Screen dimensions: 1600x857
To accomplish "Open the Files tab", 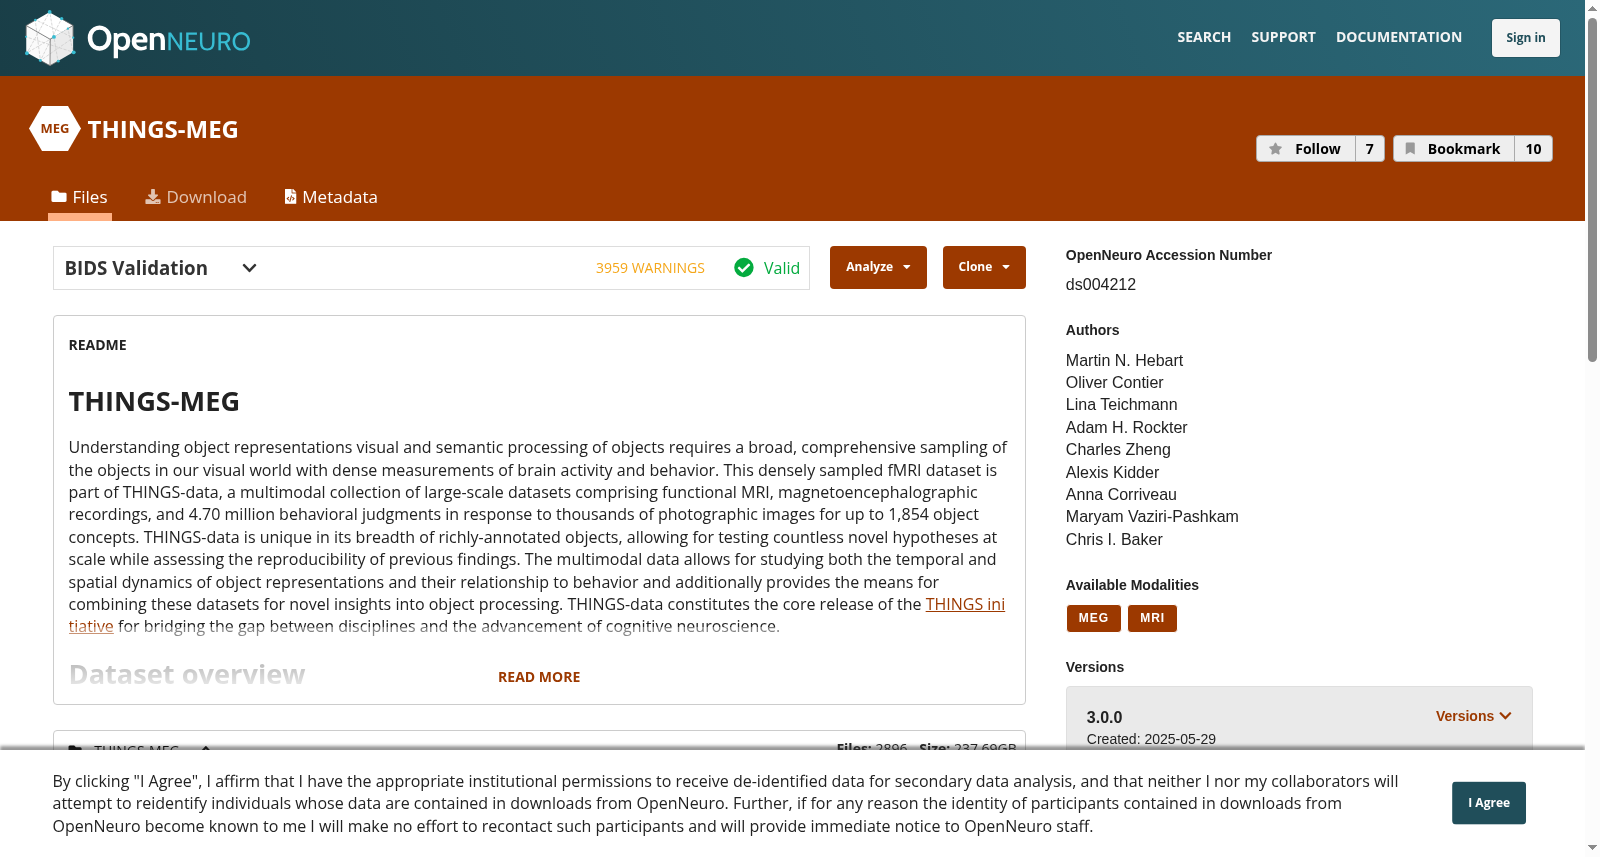I will [x=80, y=198].
